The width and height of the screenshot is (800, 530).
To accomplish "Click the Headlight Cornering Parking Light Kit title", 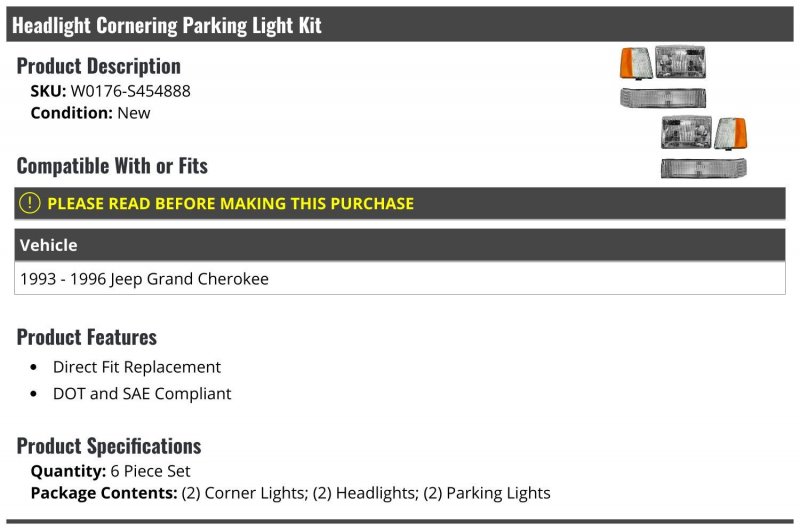I will 167,25.
